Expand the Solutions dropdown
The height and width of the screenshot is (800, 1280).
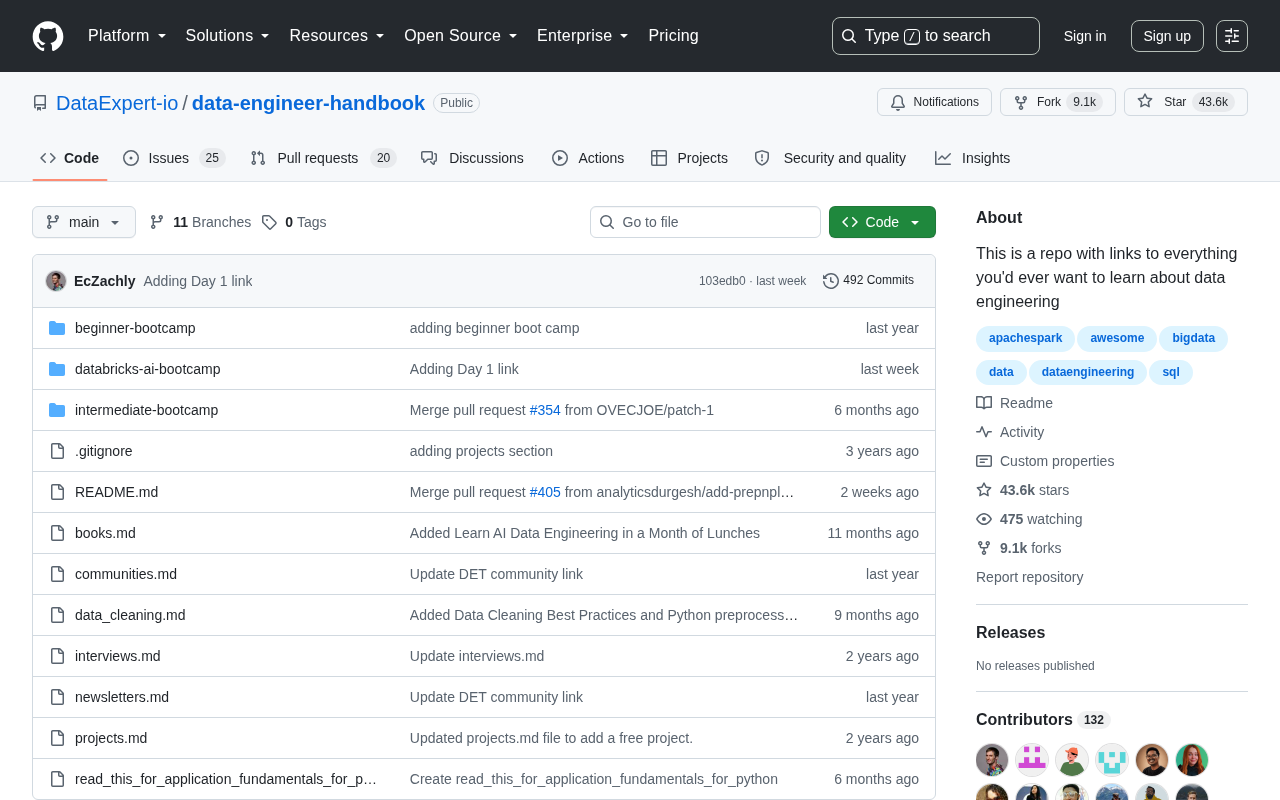pos(228,36)
